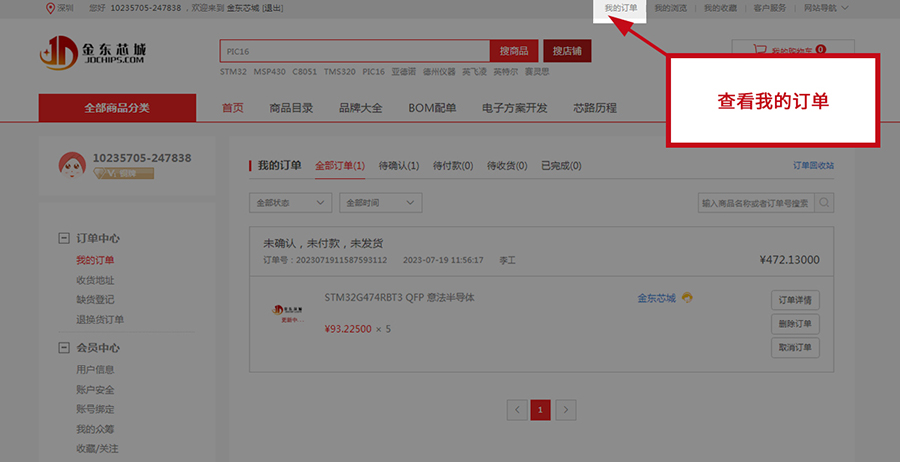Open the 订单回收站 link
This screenshot has width=900, height=462.
pos(813,166)
